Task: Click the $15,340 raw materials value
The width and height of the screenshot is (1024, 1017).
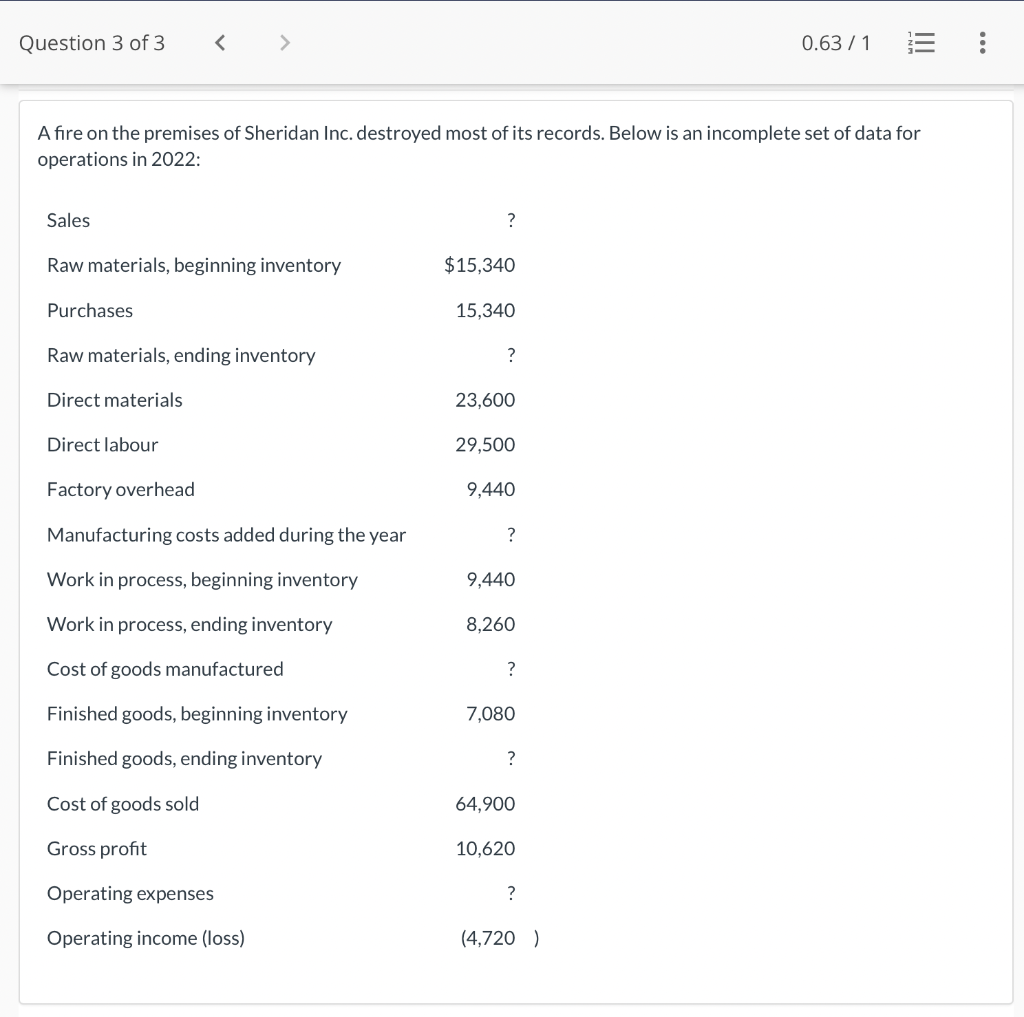Action: [480, 265]
